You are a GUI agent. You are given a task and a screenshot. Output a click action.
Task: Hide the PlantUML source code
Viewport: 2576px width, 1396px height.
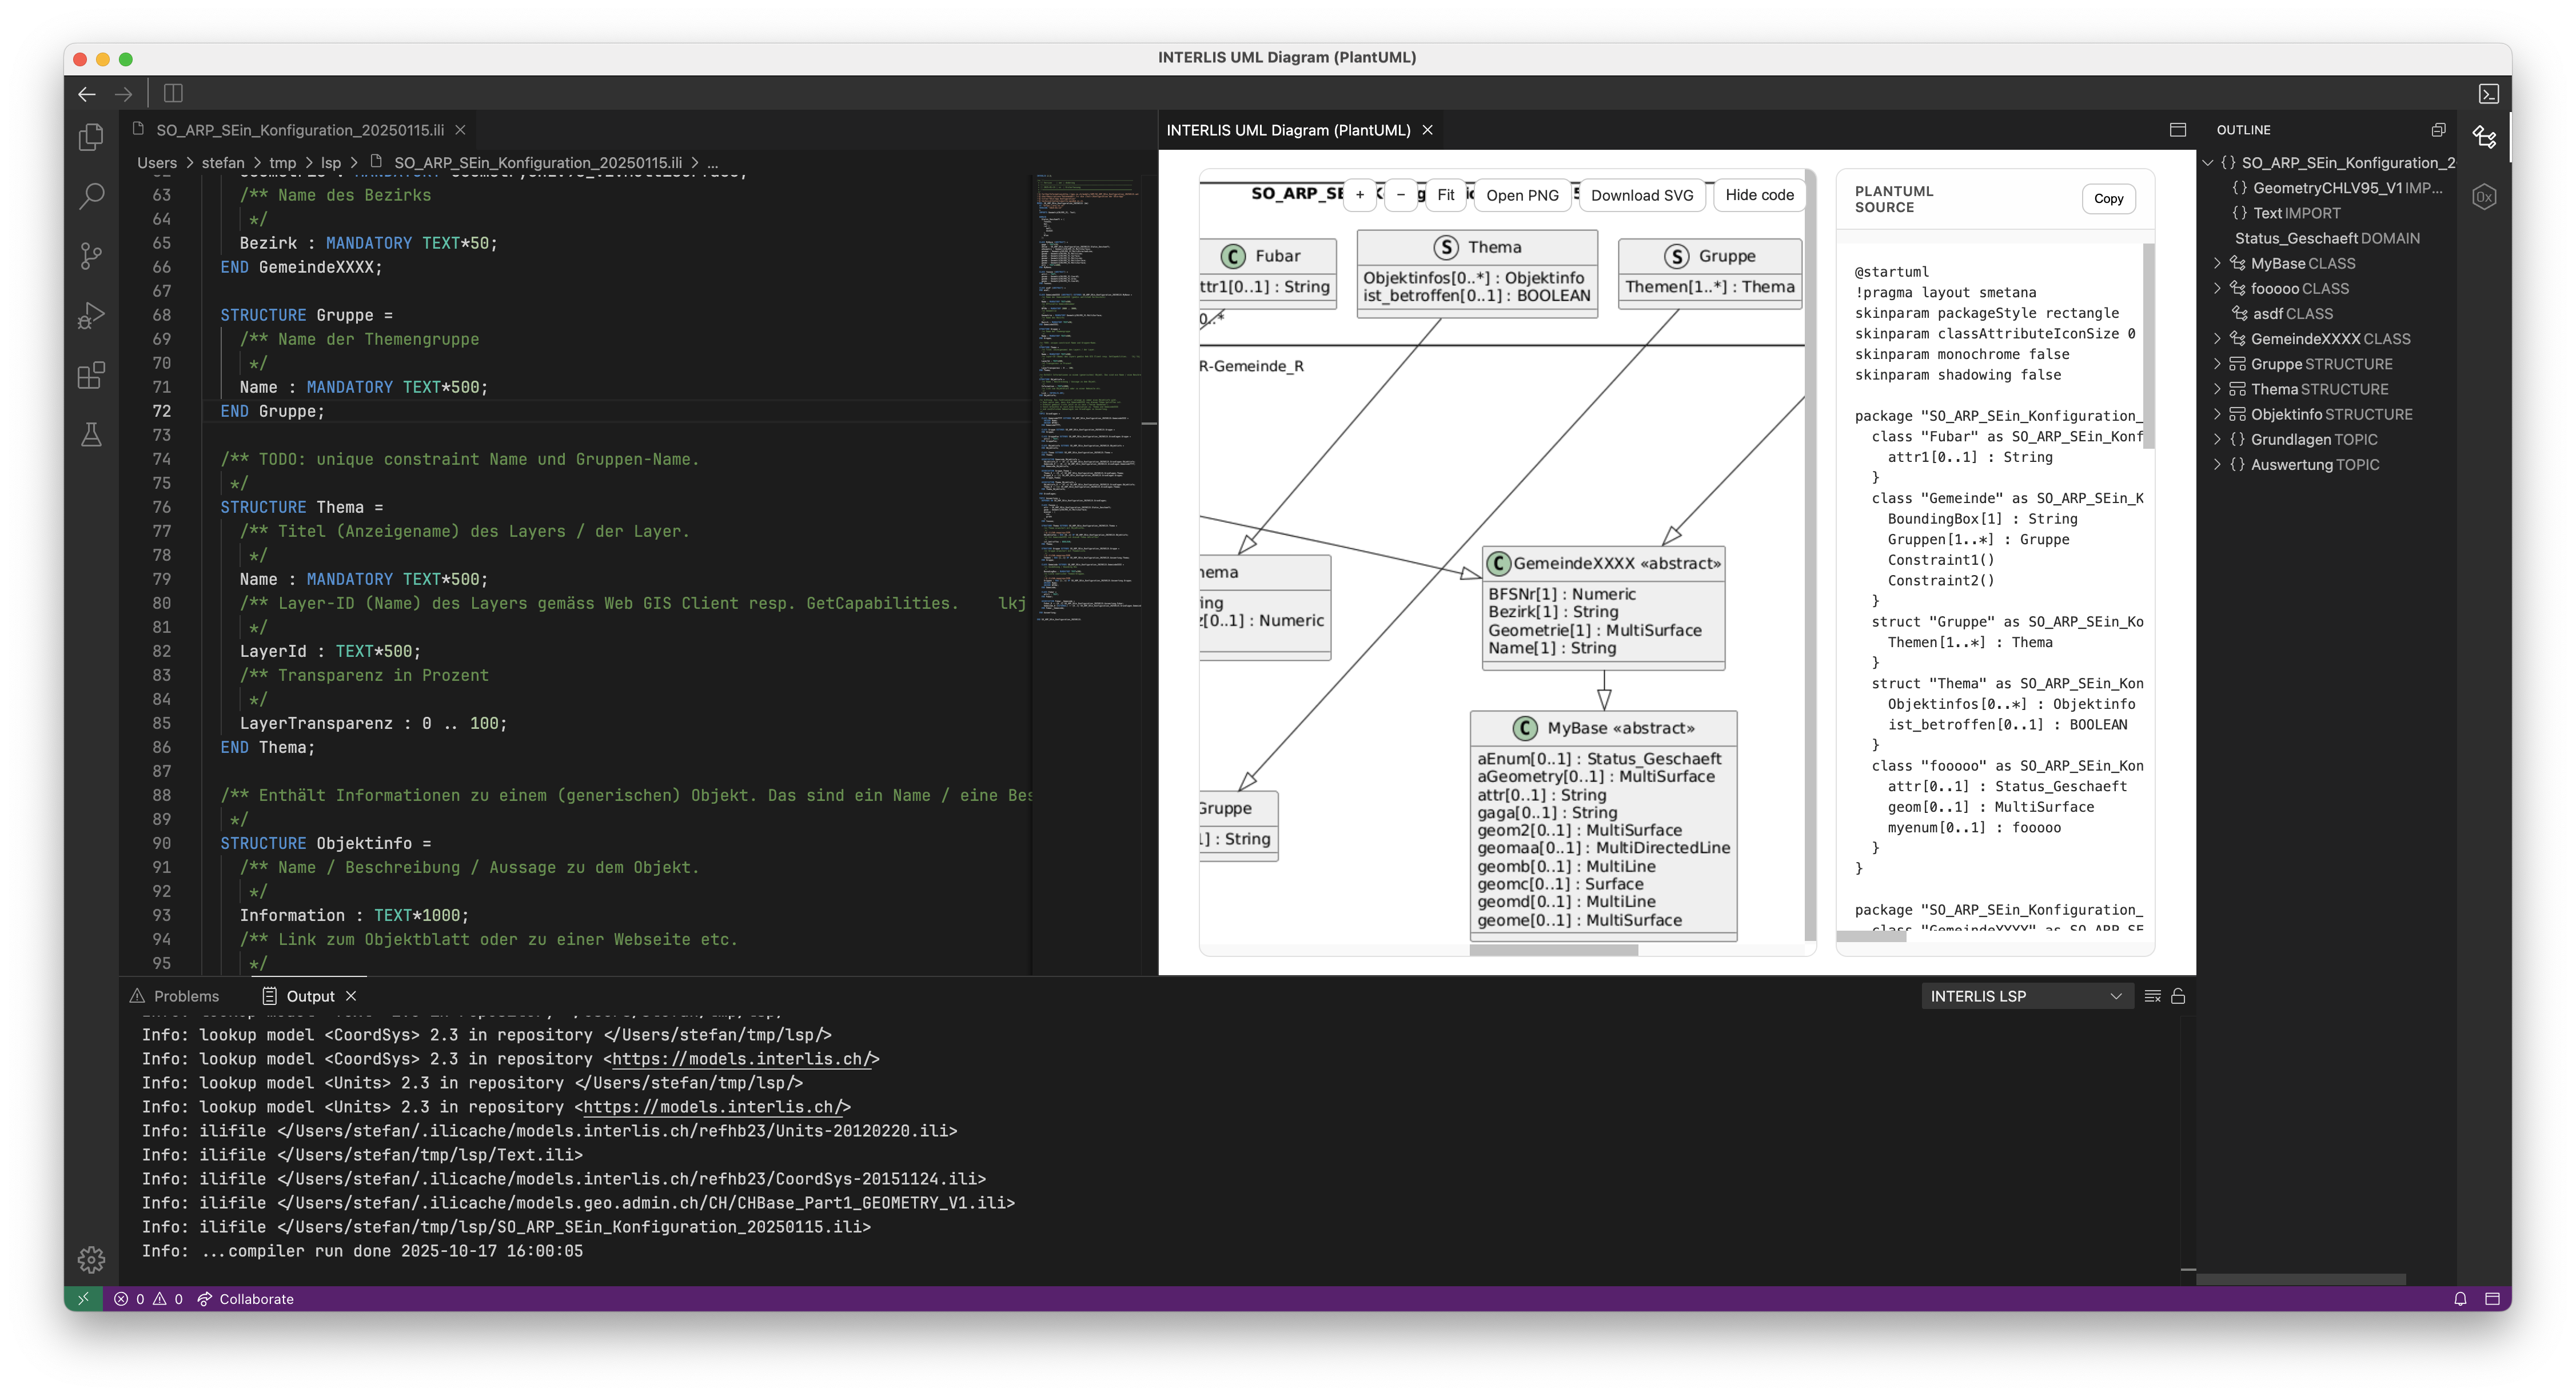[1759, 195]
